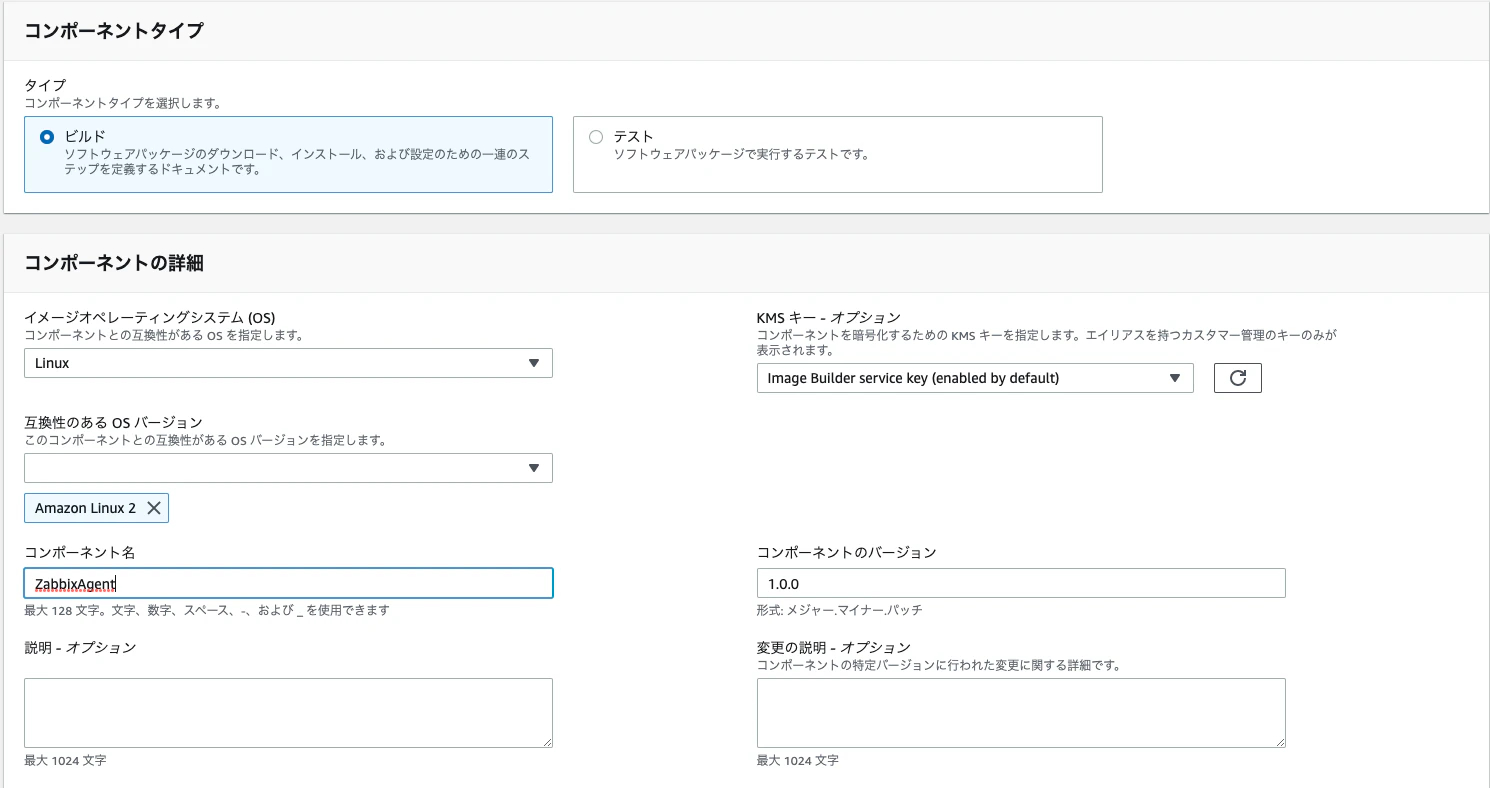
Task: Open the イメージオペレーティングシステム (OS) Linux dropdown
Action: point(288,363)
